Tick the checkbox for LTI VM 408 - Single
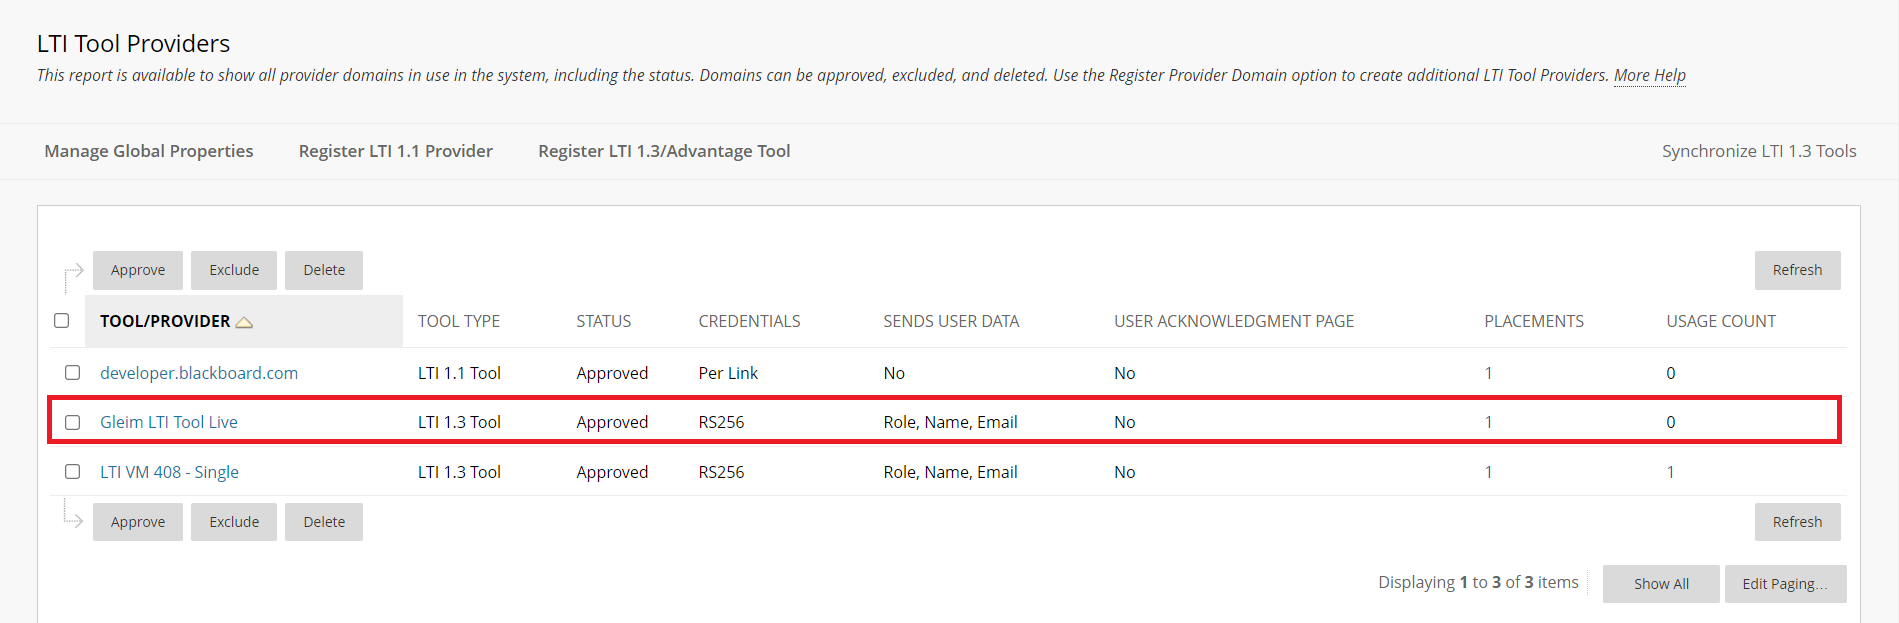The image size is (1899, 623). coord(73,472)
